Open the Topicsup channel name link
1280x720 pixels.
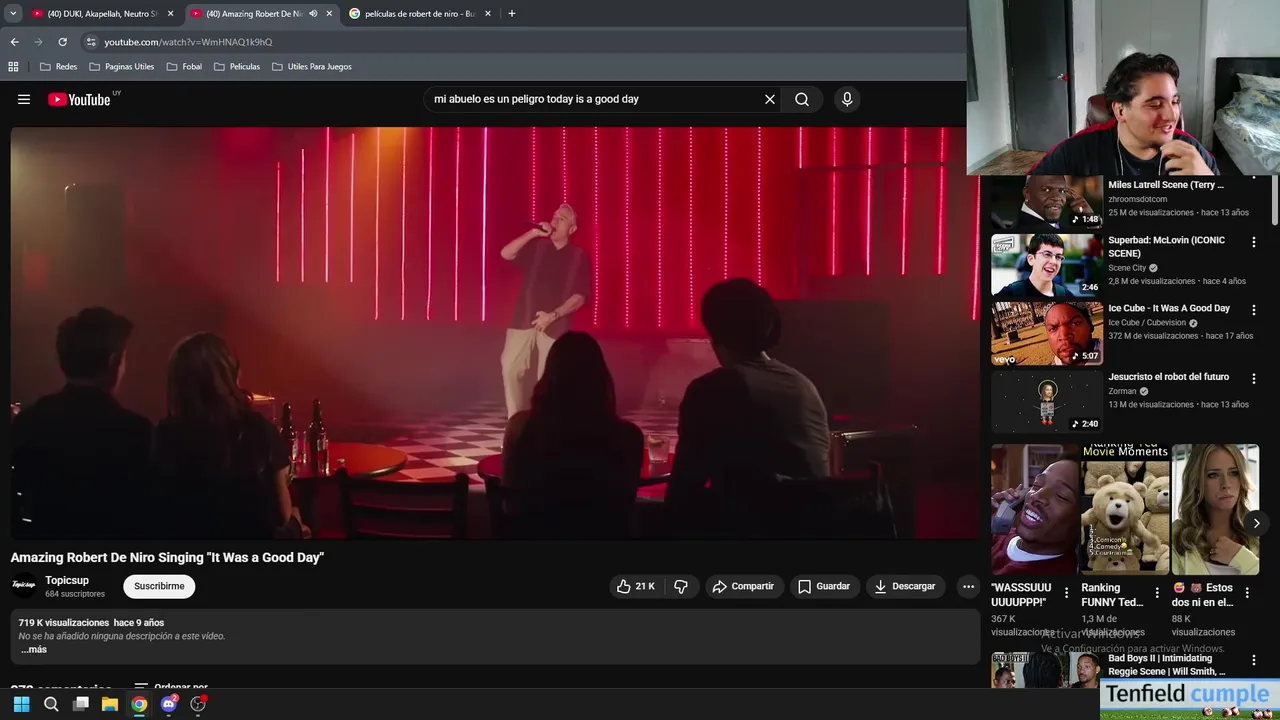click(x=67, y=580)
